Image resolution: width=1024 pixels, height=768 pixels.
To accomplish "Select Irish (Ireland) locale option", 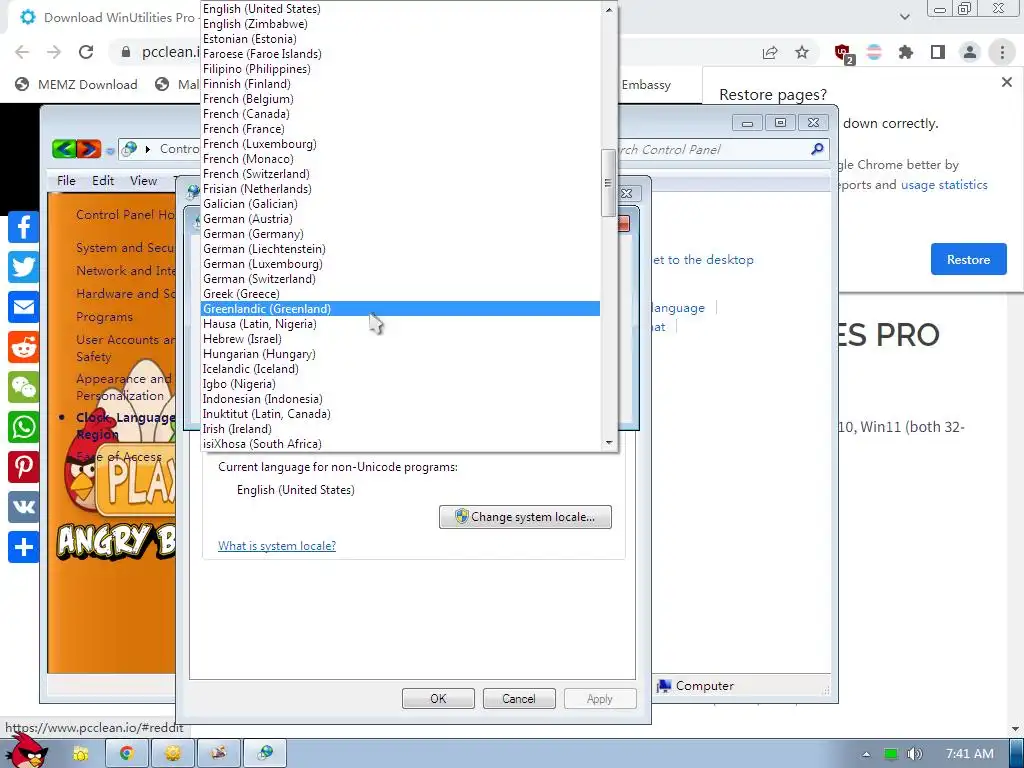I will coord(400,429).
